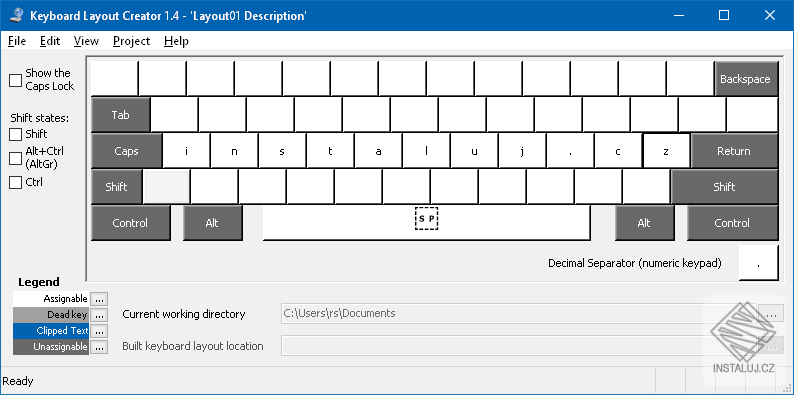Click the key labeled a
Viewport: 794px width, 395px height.
[x=378, y=151]
